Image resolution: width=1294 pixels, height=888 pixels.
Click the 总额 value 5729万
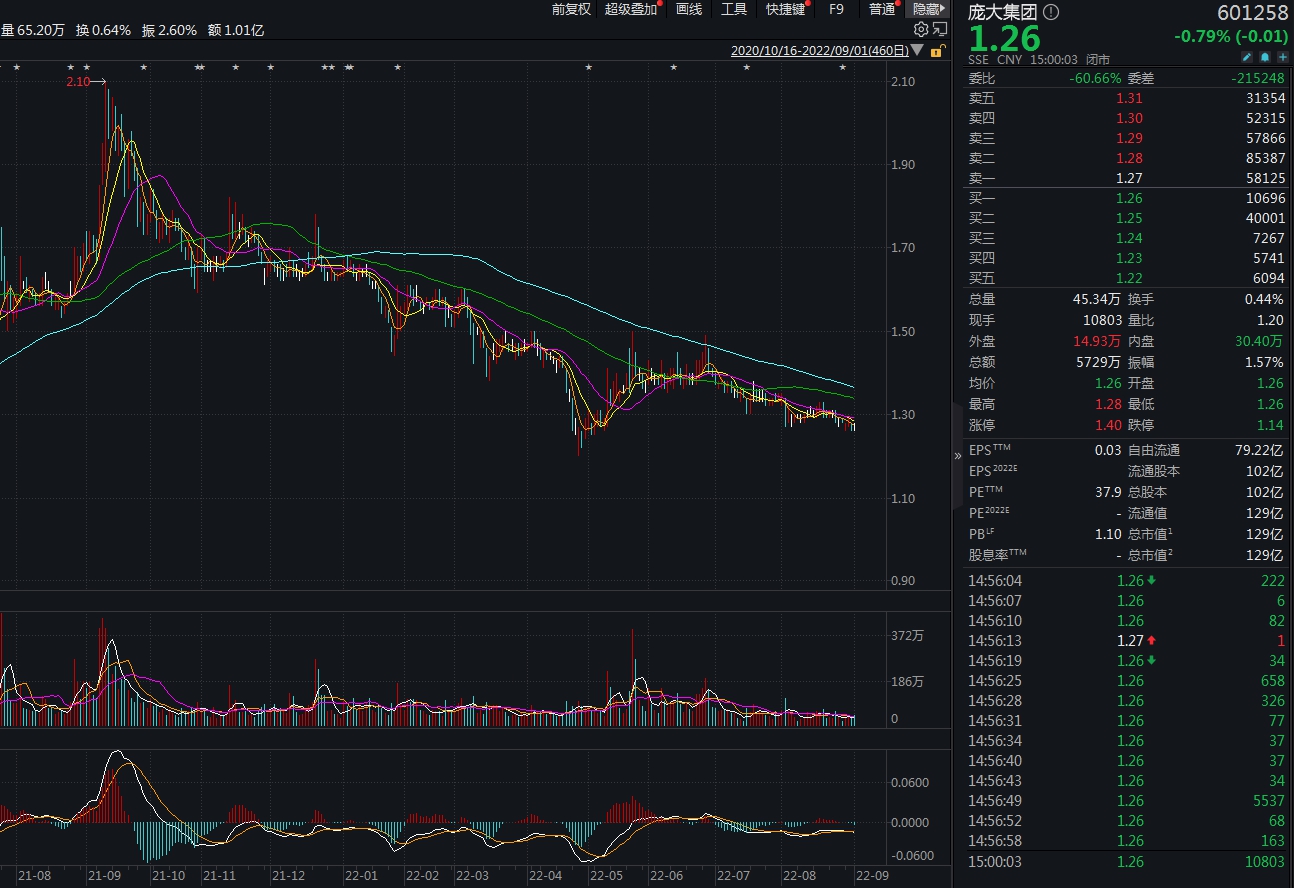coord(1099,362)
